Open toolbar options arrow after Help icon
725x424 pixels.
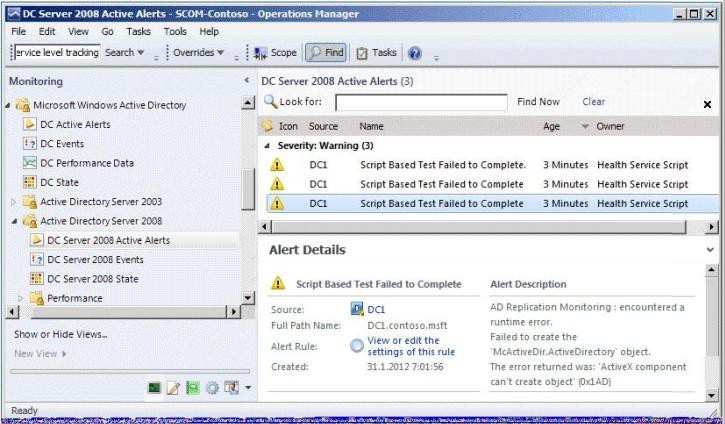click(436, 58)
